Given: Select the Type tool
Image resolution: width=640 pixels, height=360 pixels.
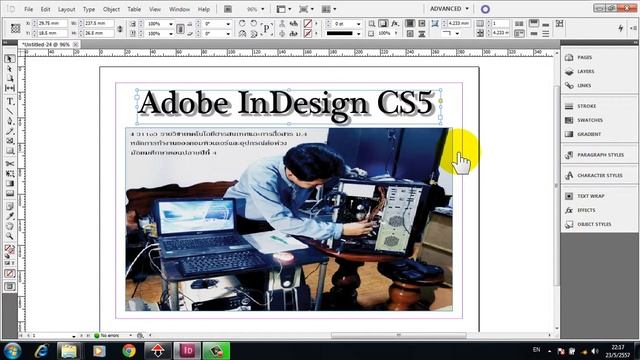Looking at the screenshot, I should pyautogui.click(x=10, y=101).
